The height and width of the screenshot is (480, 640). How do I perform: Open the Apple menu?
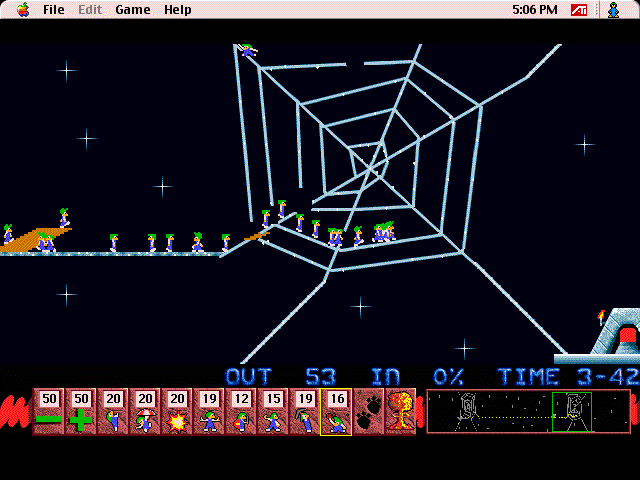tap(21, 10)
